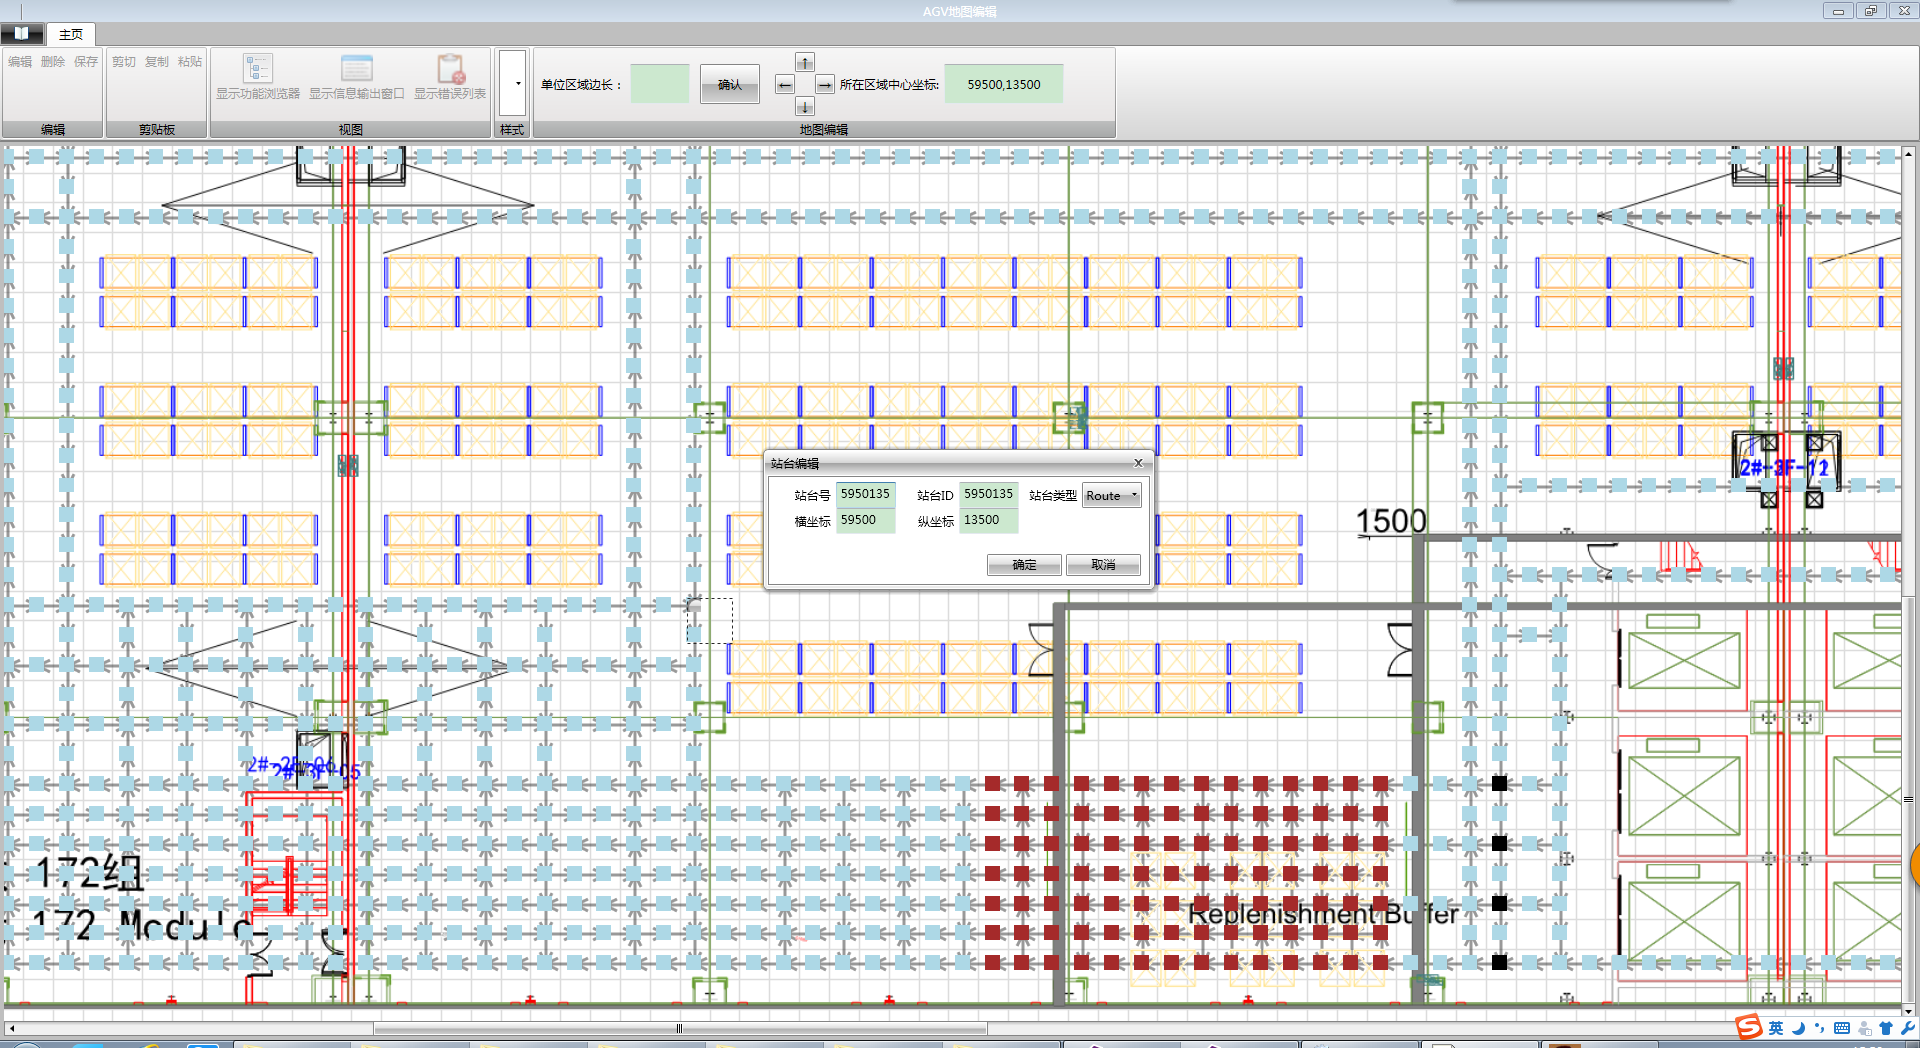
Task: Open the IME skin shirt icon
Action: pyautogui.click(x=1886, y=1028)
